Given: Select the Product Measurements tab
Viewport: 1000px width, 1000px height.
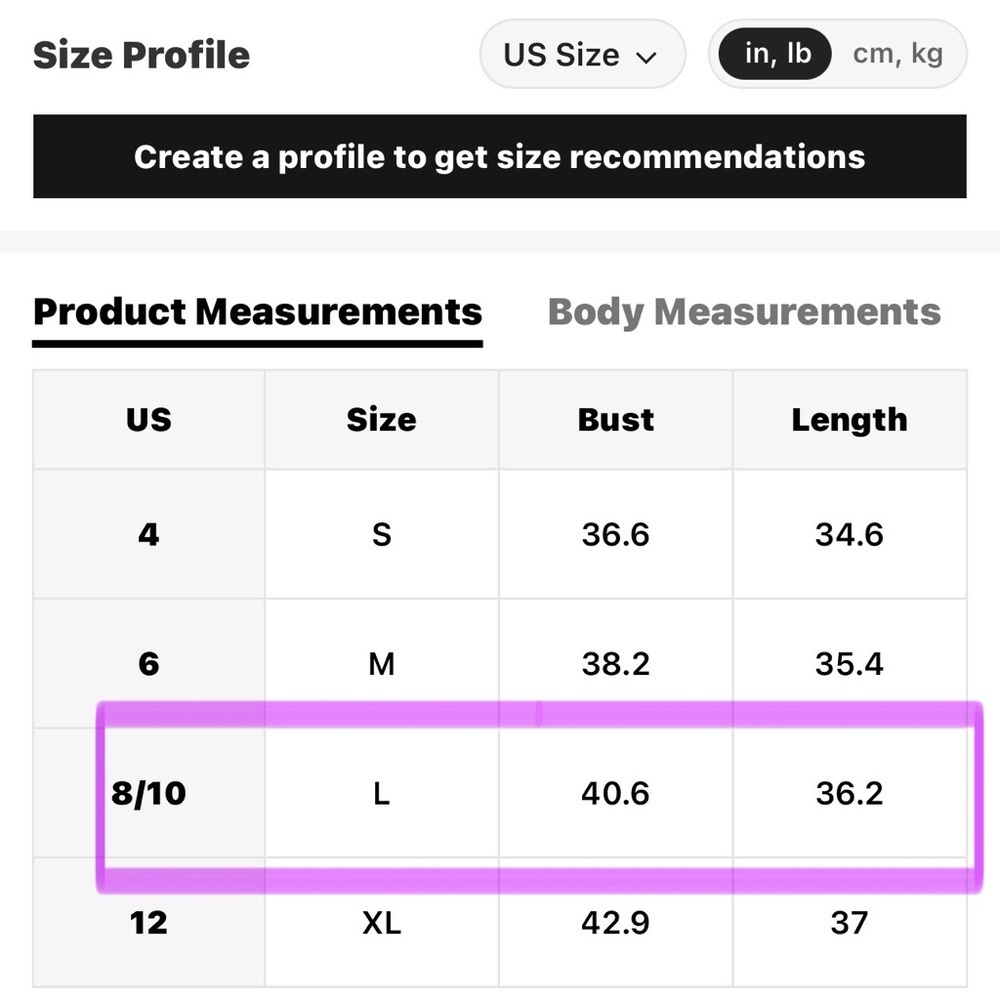Looking at the screenshot, I should 258,312.
